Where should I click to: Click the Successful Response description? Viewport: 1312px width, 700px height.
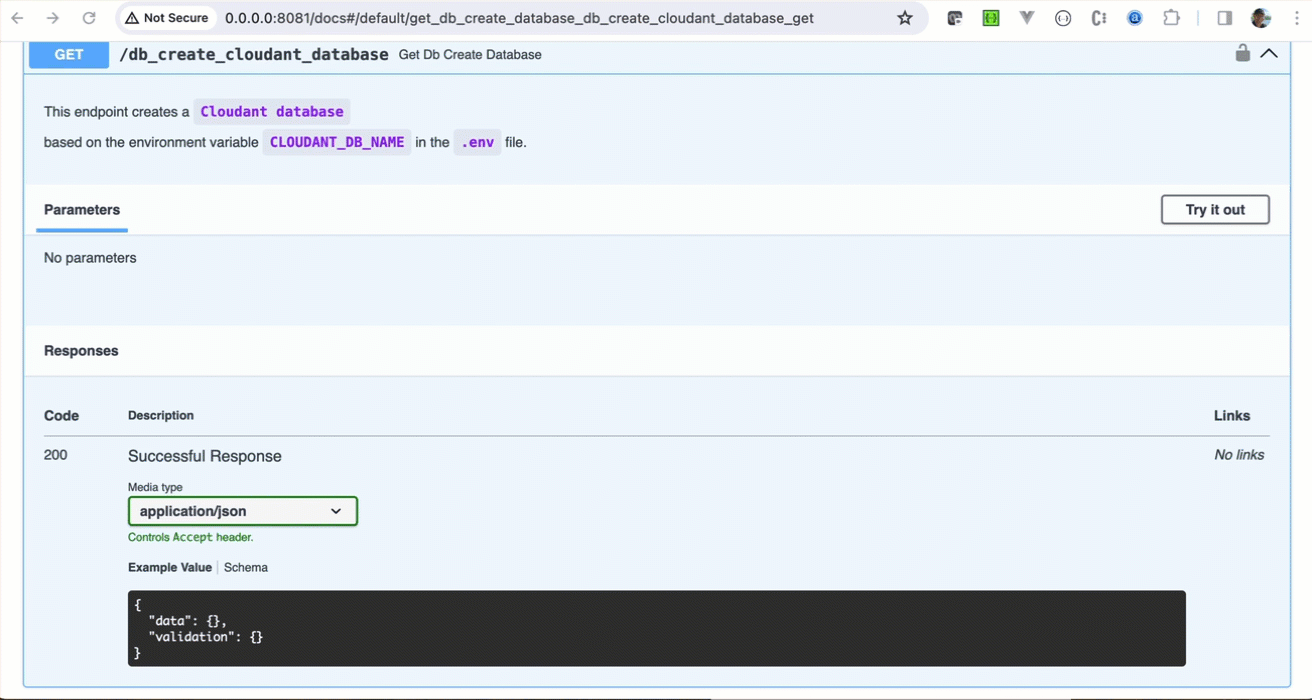pos(205,456)
